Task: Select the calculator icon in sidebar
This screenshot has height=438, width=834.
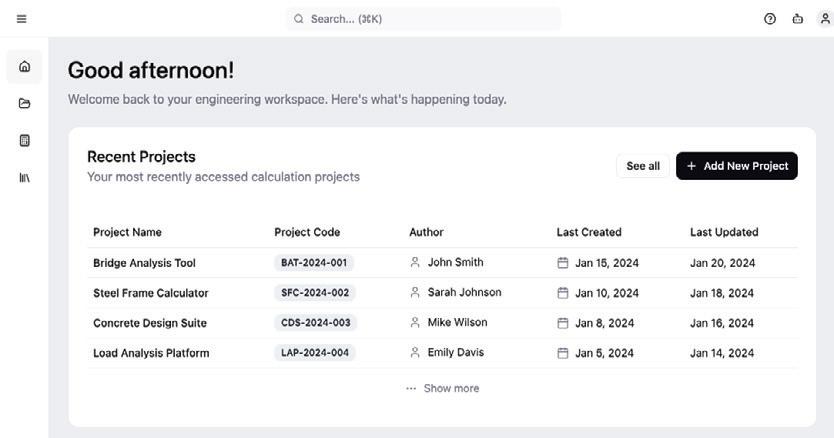Action: (25, 141)
